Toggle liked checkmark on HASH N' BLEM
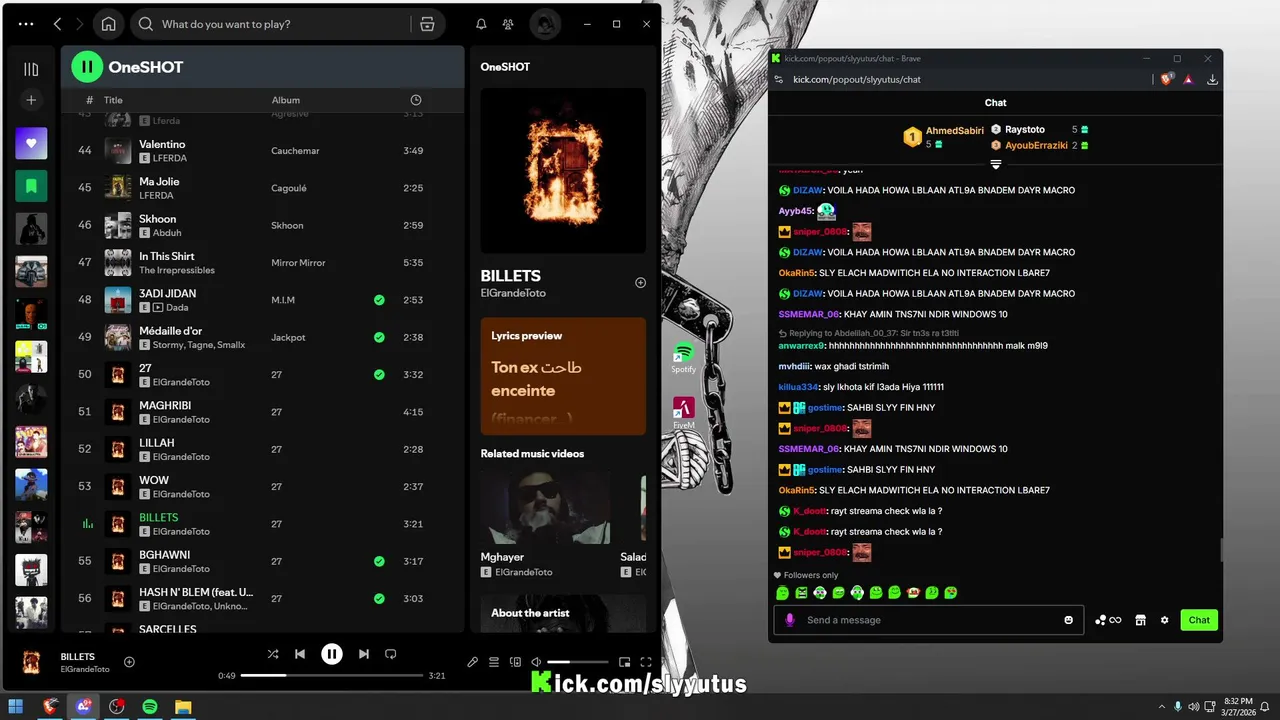This screenshot has width=1280, height=720. 379,599
